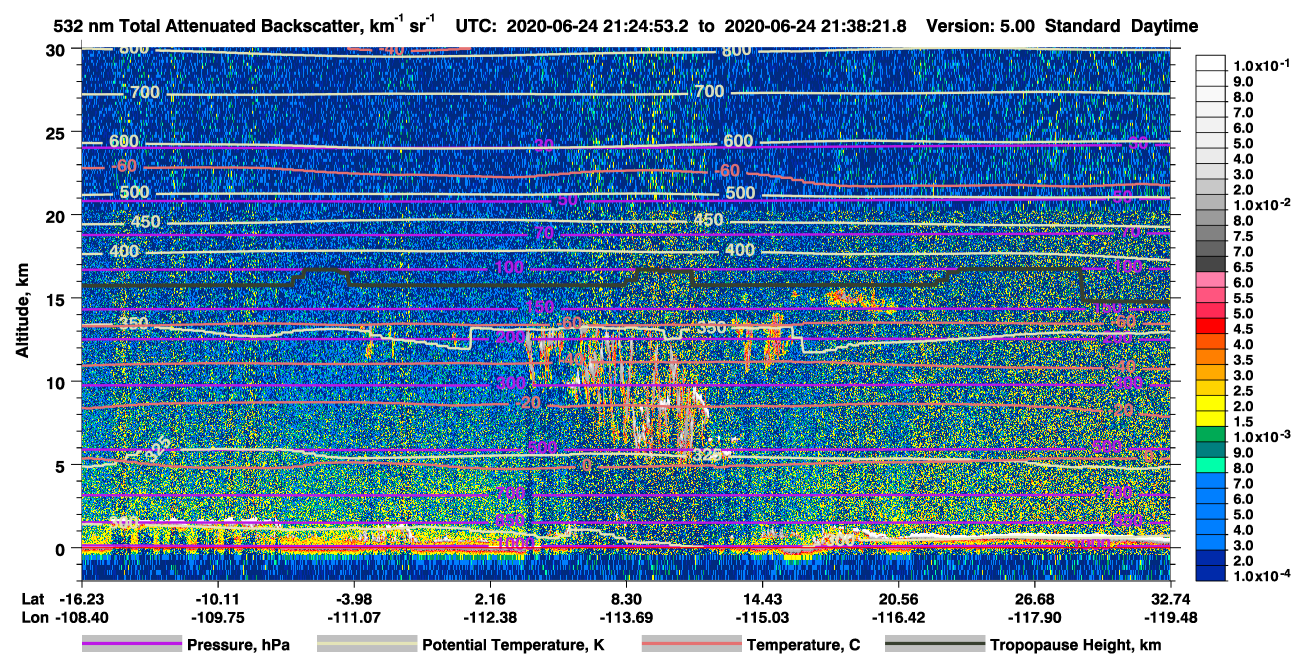This screenshot has height=667, width=1300.
Task: Click longitude value '-119.48'
Action: [1171, 617]
